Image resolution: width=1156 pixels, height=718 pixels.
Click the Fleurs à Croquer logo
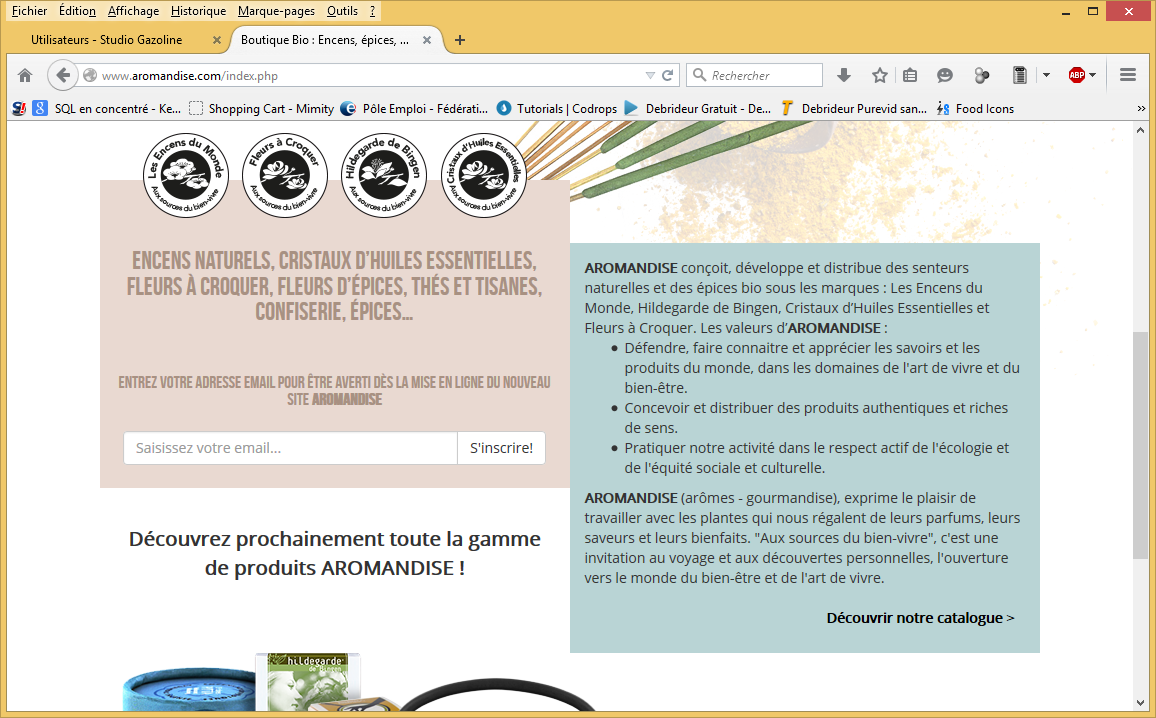[x=285, y=175]
